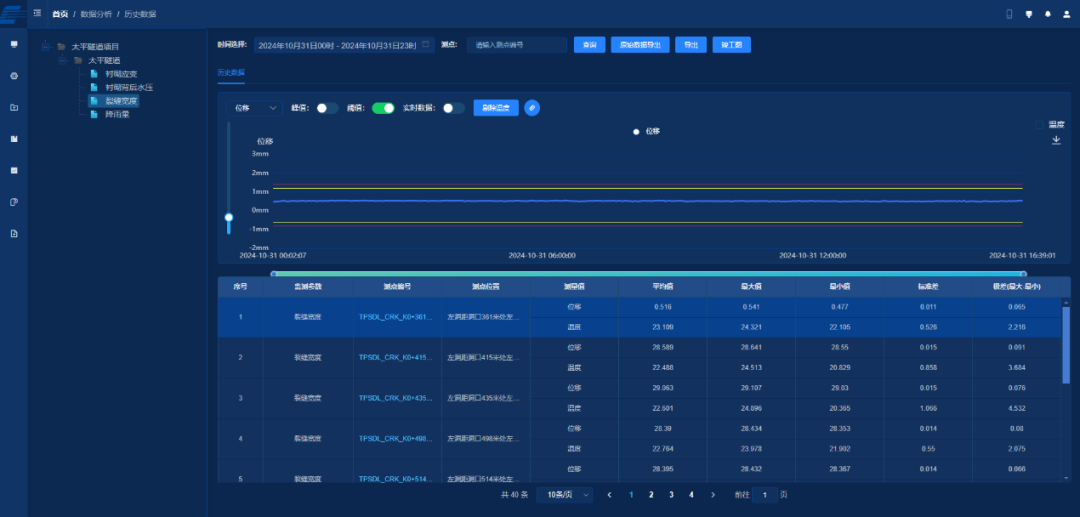This screenshot has width=1080, height=517.
Task: Select the 历史数据 tab
Action: point(231,73)
